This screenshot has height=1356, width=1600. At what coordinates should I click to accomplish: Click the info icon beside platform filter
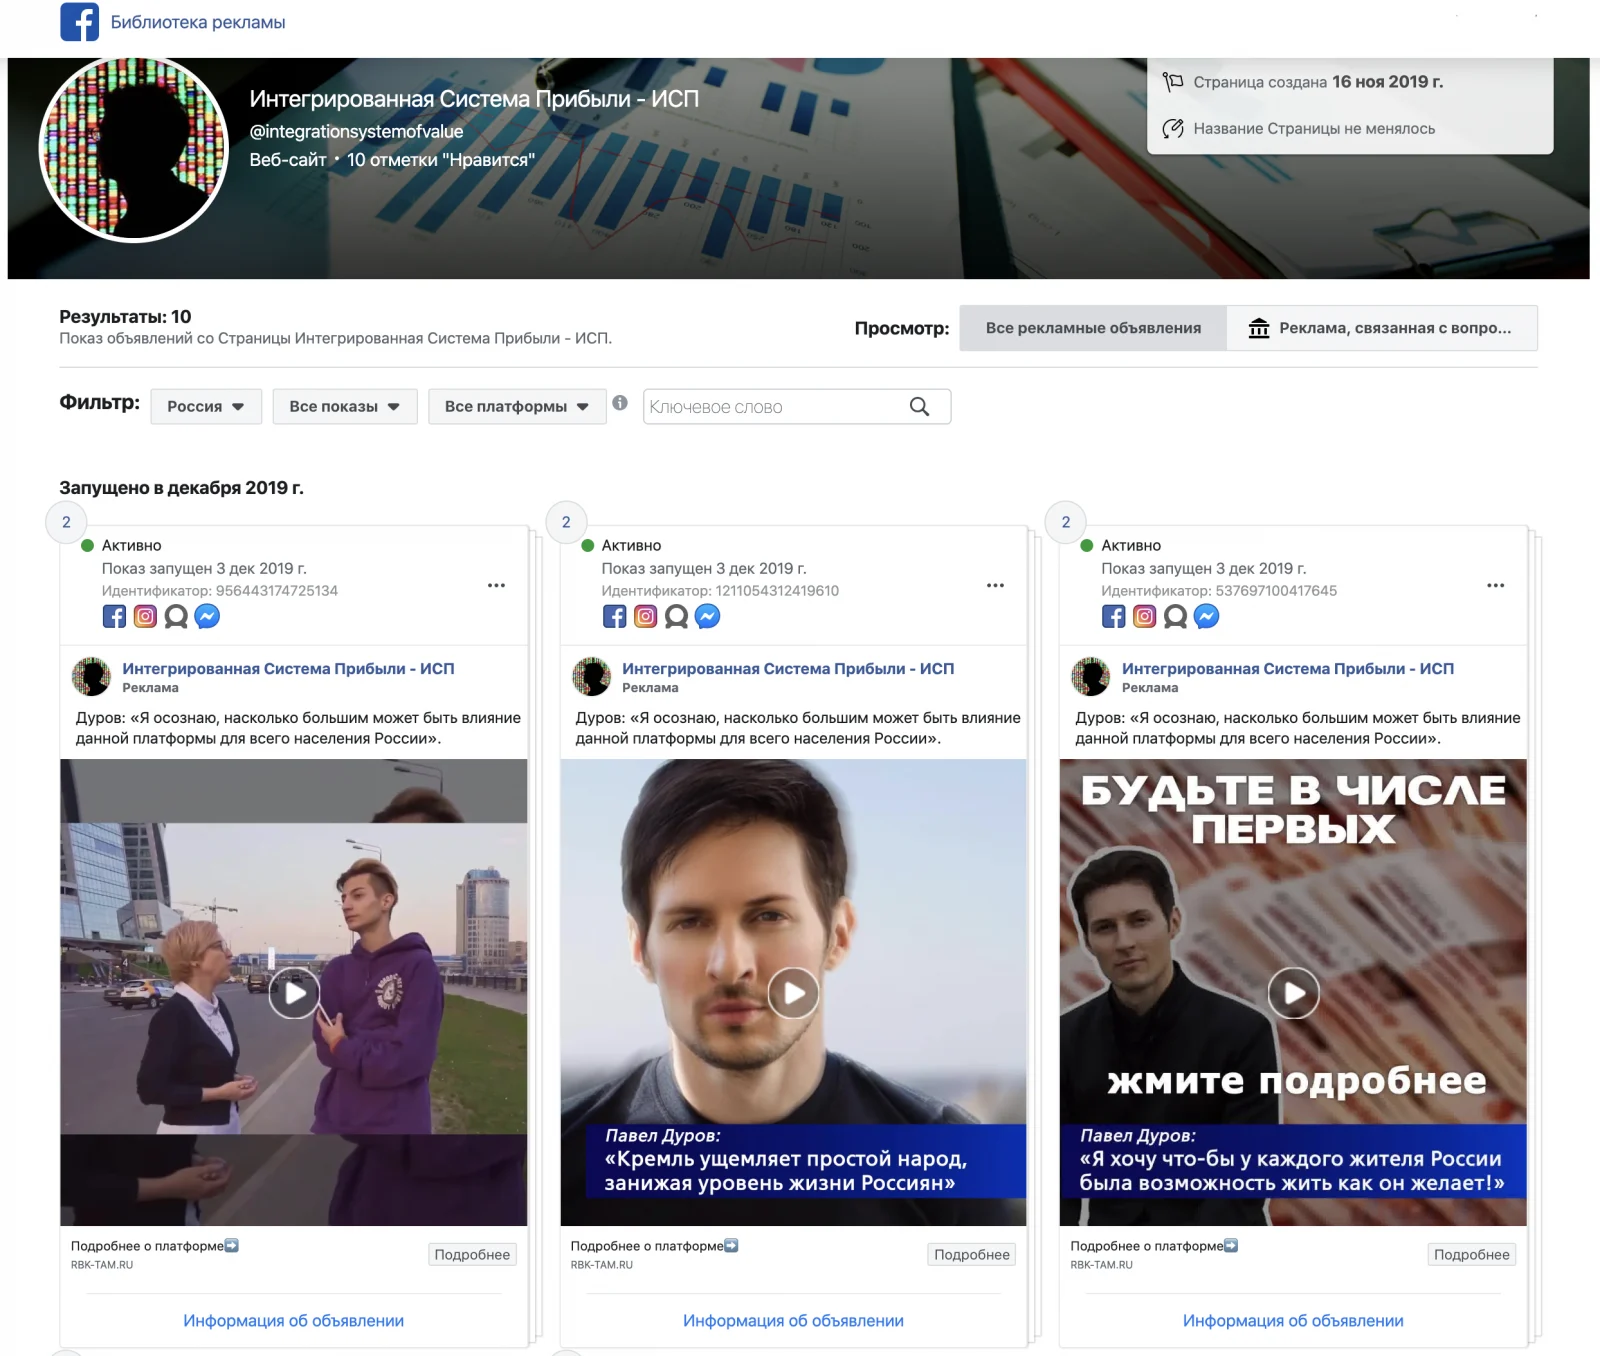(620, 403)
